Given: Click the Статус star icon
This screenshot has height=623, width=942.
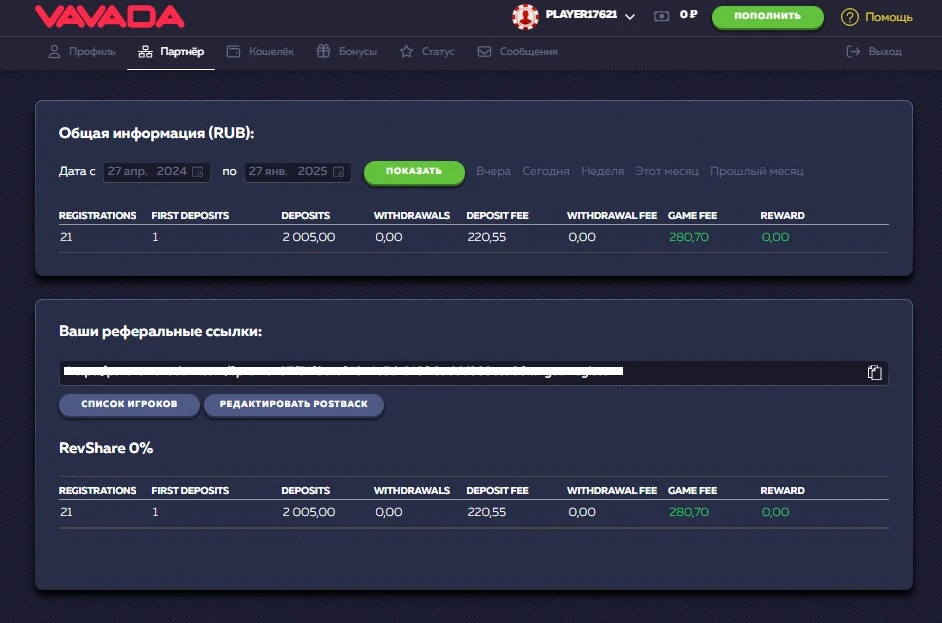Looking at the screenshot, I should 407,52.
